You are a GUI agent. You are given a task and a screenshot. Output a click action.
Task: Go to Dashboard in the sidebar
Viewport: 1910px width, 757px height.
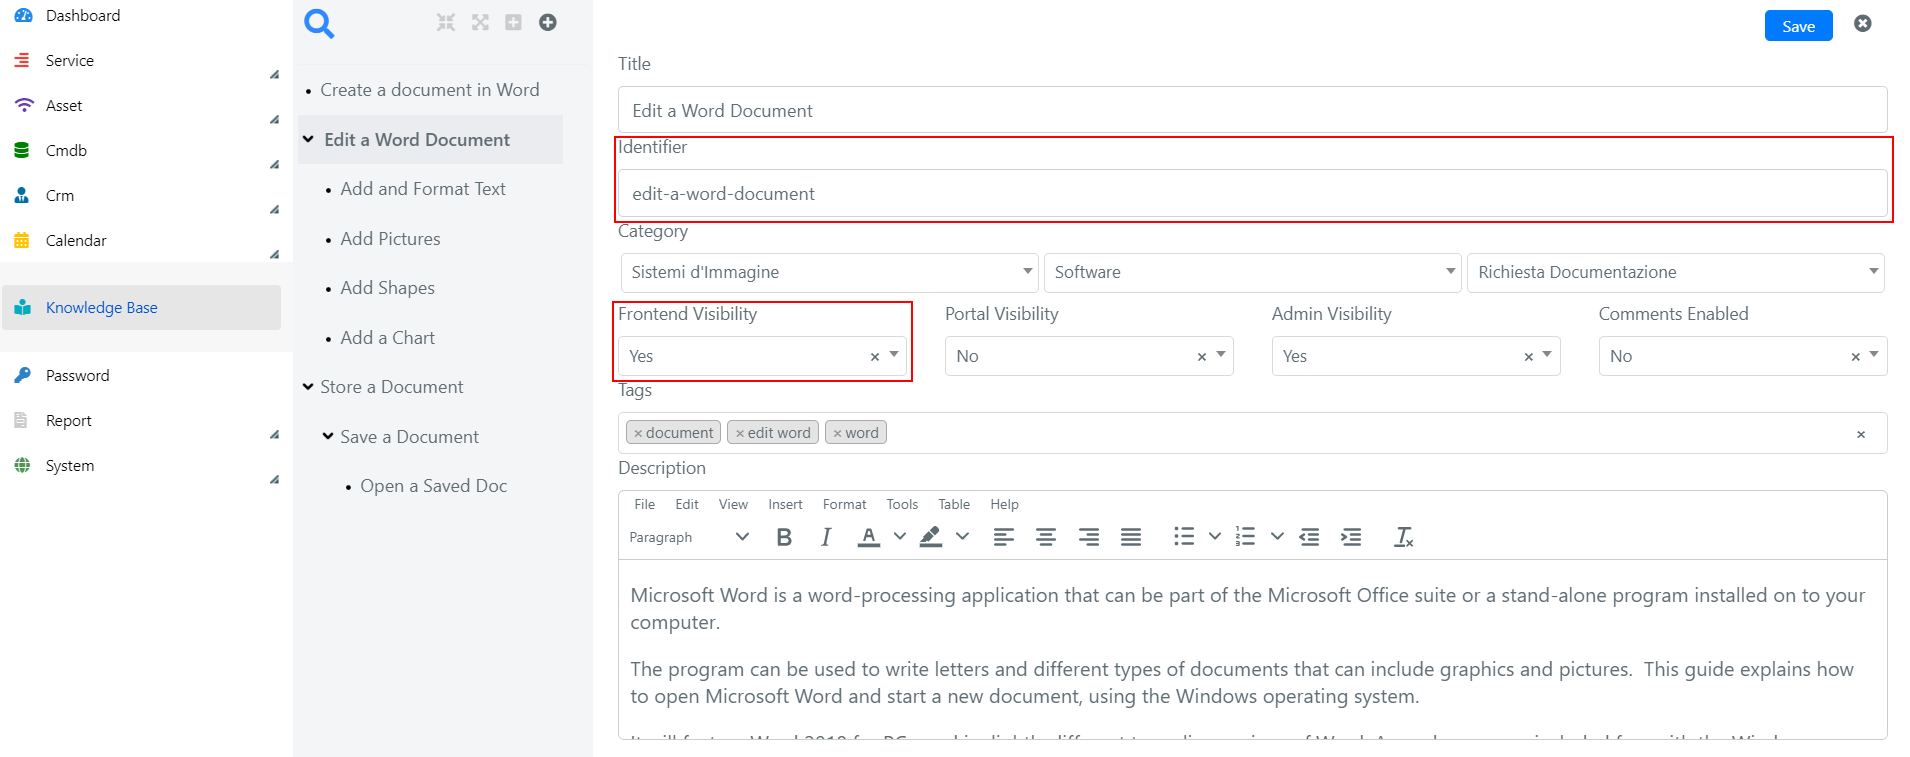(83, 15)
